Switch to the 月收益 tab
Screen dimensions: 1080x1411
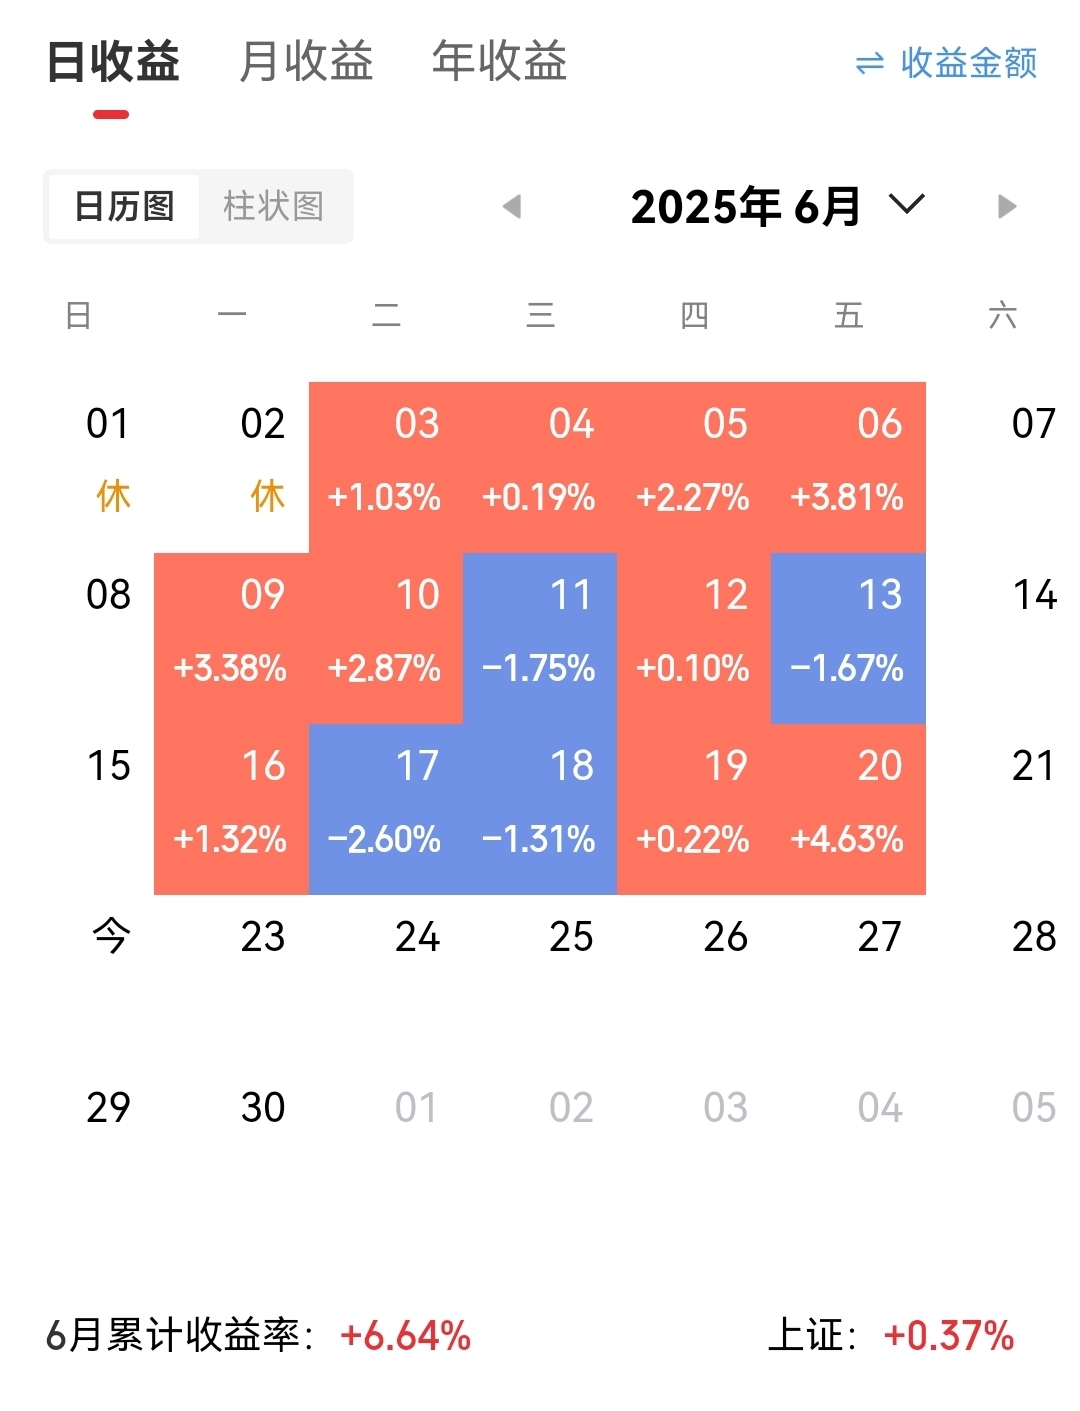click(306, 61)
